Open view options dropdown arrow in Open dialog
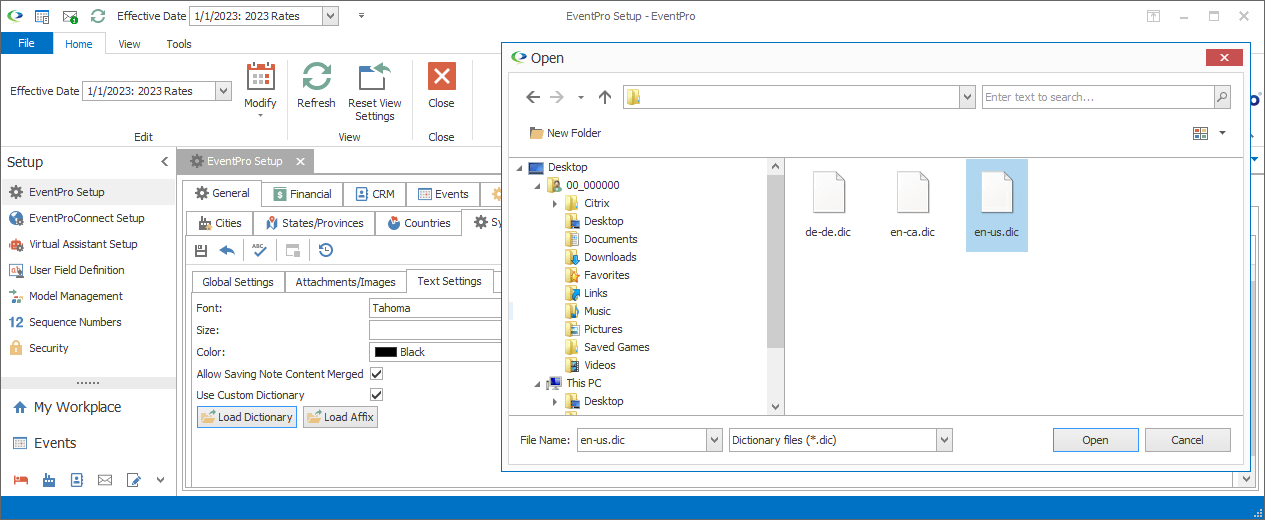Image resolution: width=1265 pixels, height=520 pixels. [x=1222, y=133]
